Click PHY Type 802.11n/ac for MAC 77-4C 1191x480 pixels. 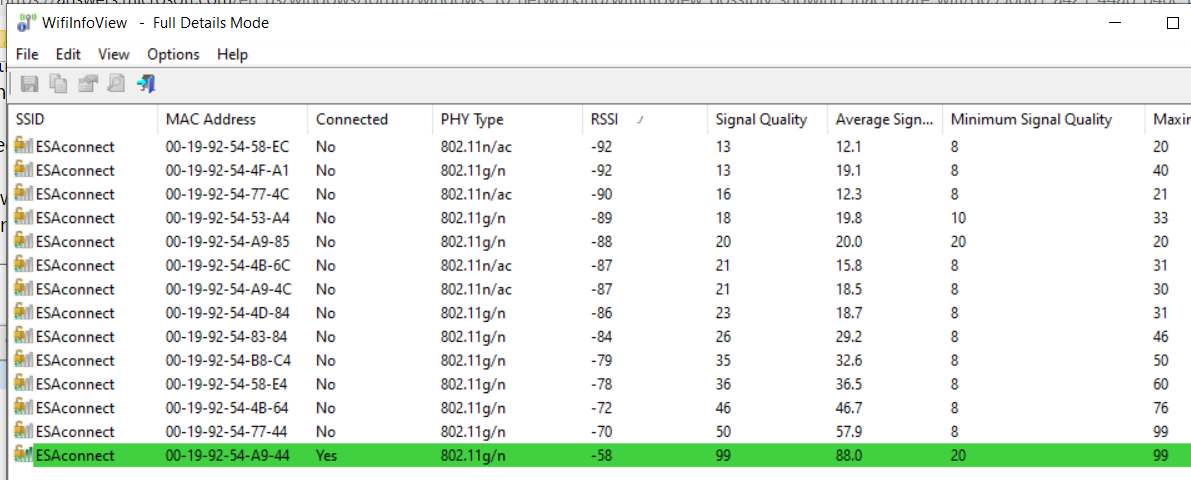tap(476, 194)
